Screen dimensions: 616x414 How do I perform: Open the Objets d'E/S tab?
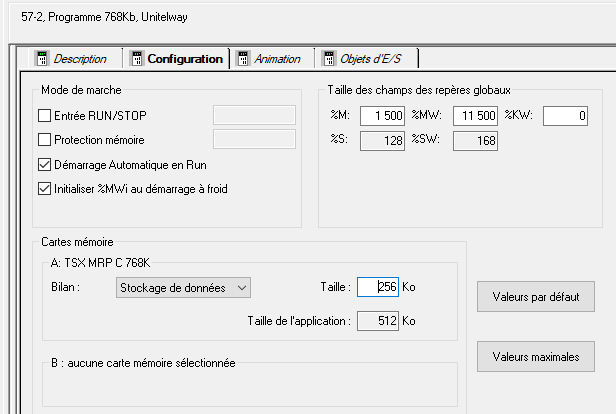372,59
